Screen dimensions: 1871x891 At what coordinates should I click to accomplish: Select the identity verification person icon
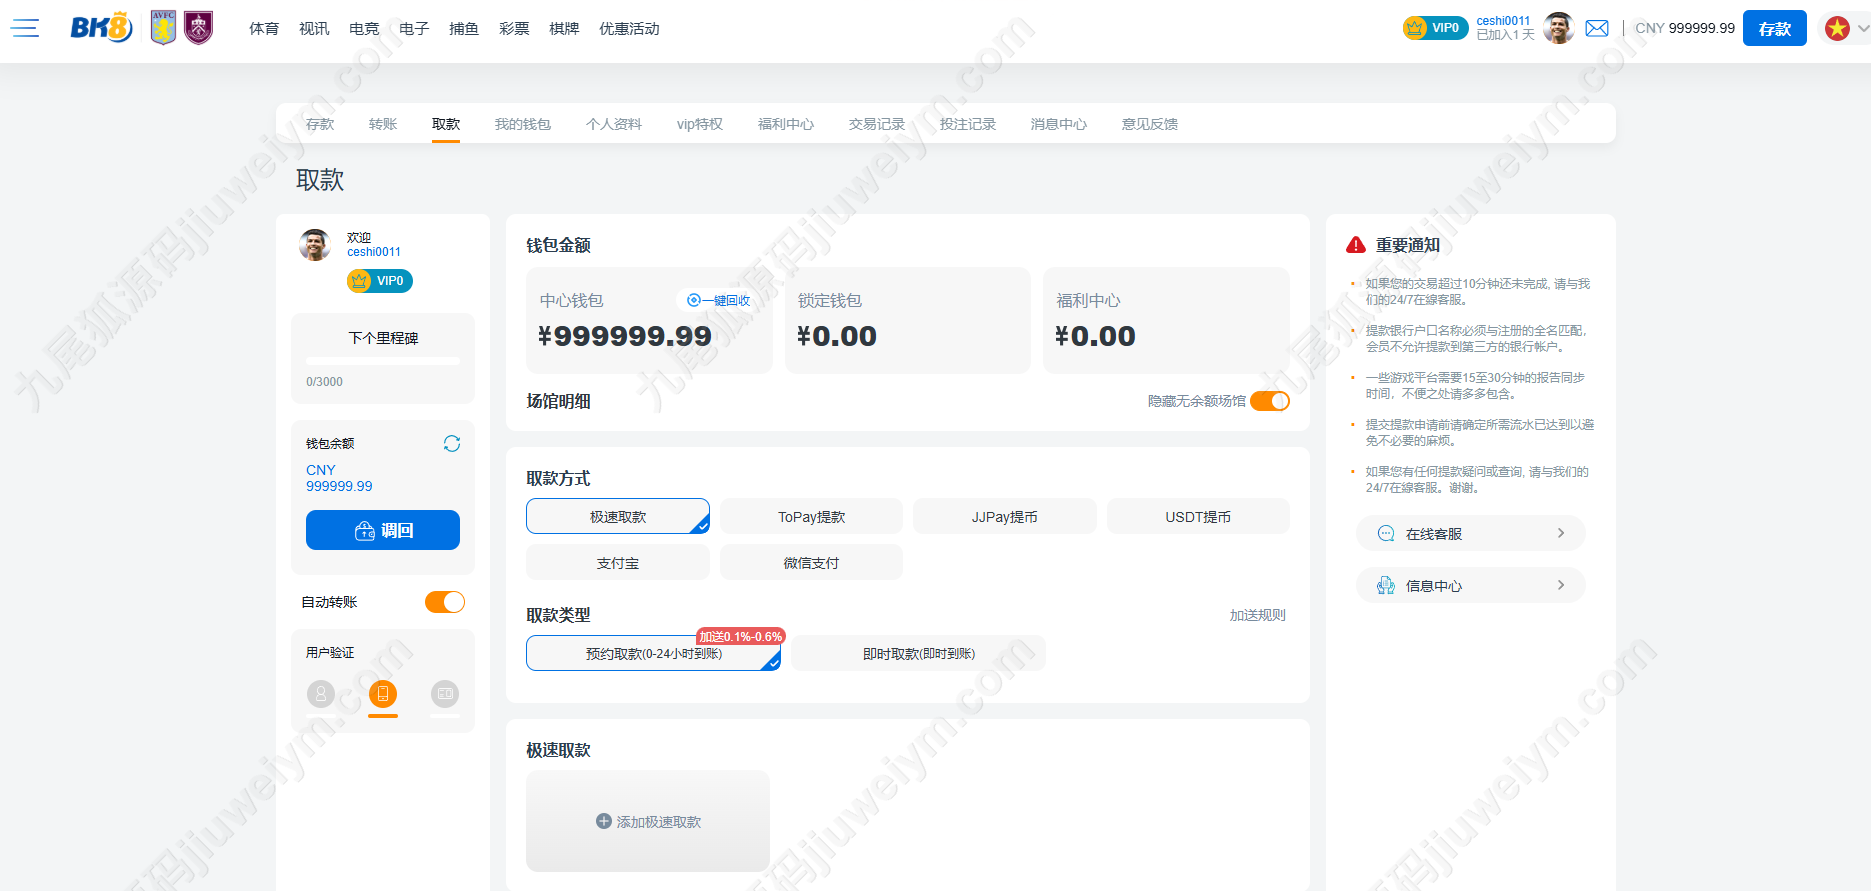(321, 693)
